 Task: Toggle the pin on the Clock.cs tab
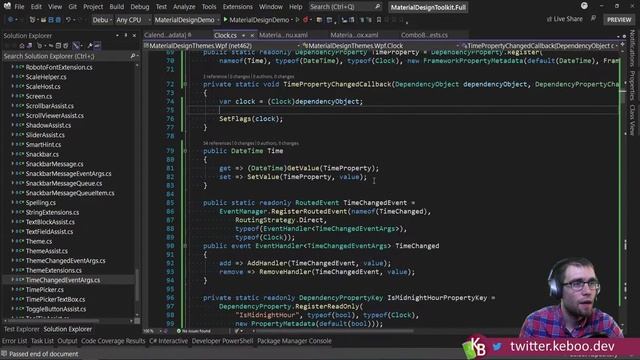click(x=243, y=36)
